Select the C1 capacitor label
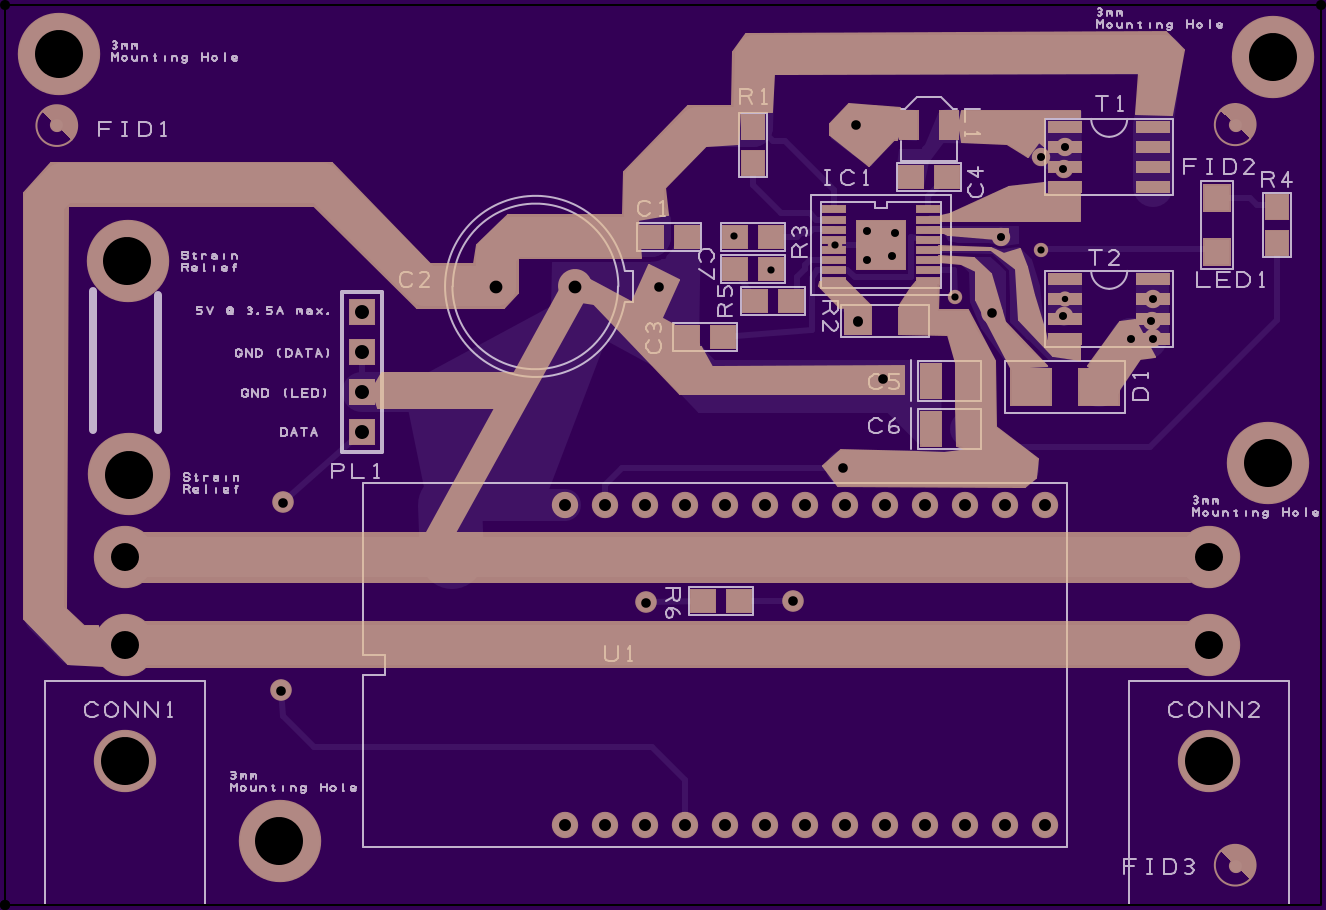Screen dimensions: 1326x910 pos(652,208)
